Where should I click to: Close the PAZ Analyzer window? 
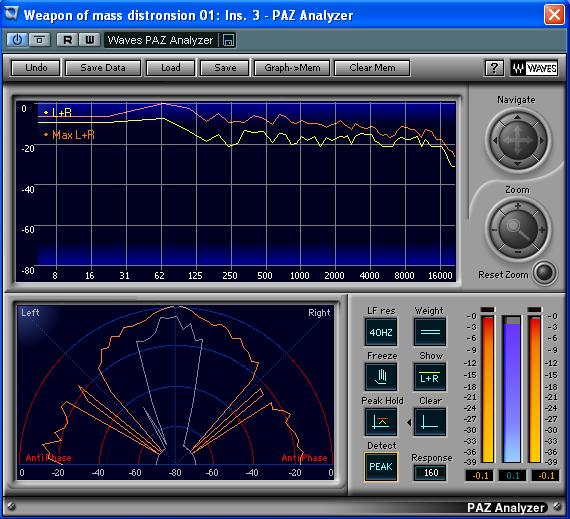pos(554,15)
